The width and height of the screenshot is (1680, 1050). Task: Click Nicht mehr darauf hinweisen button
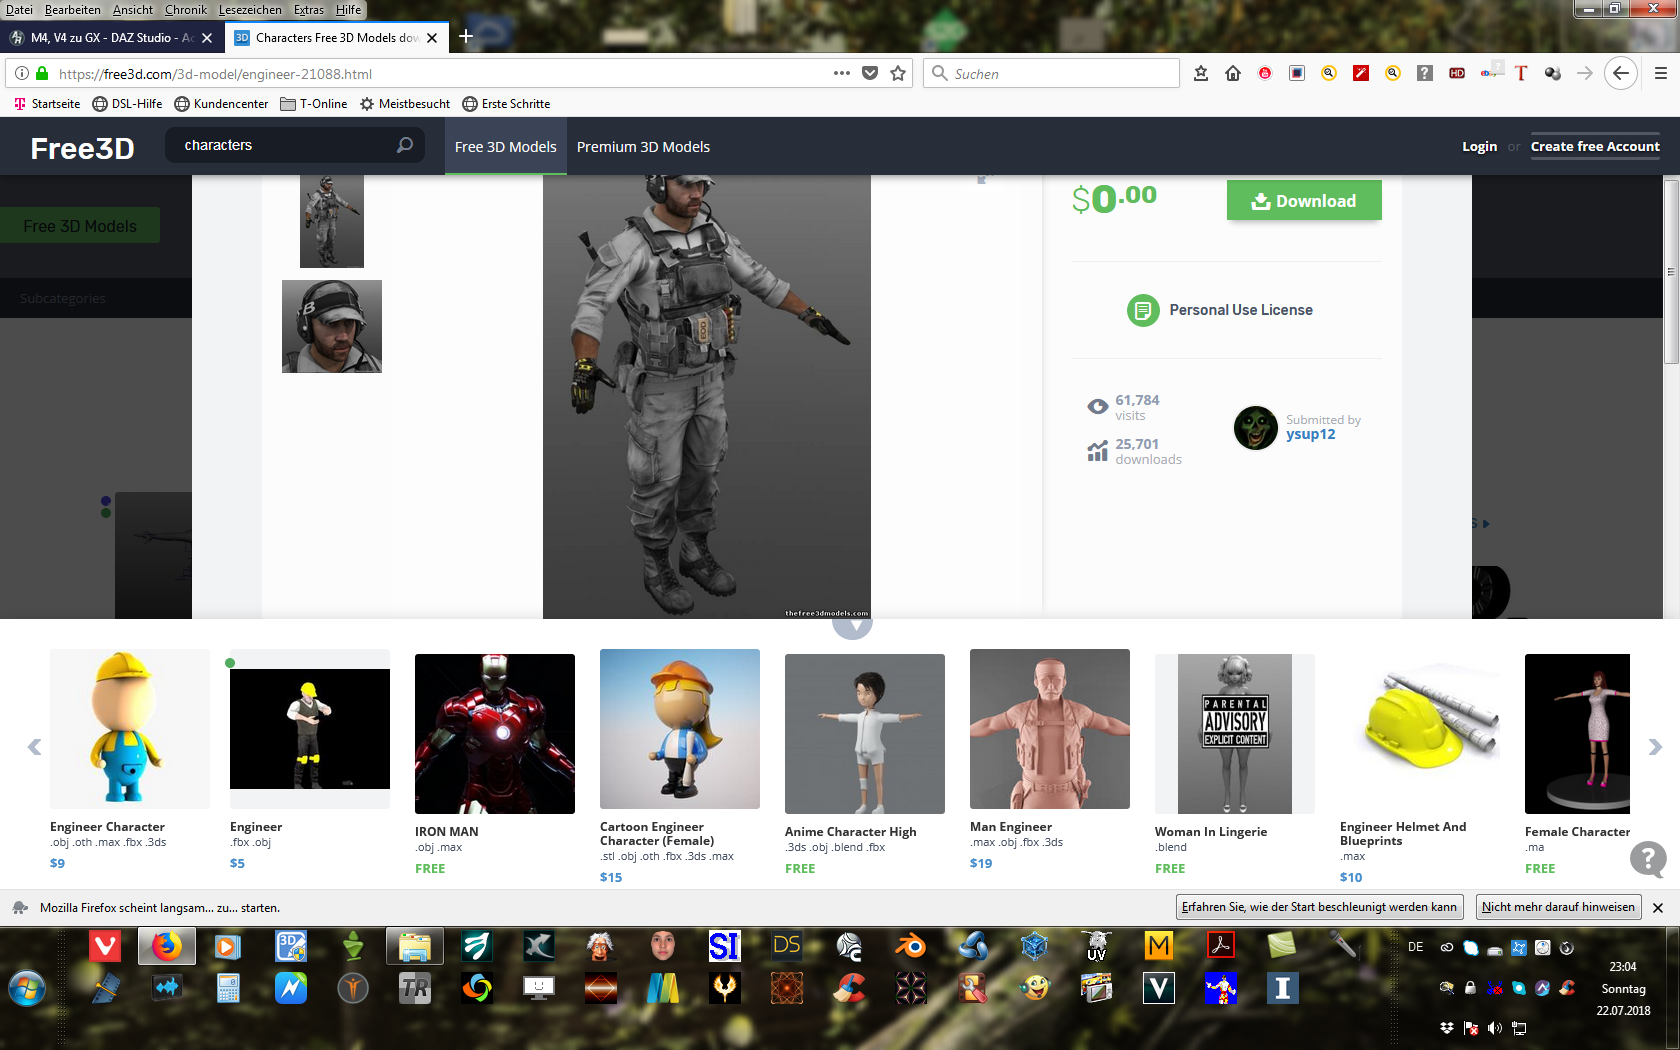click(1558, 907)
